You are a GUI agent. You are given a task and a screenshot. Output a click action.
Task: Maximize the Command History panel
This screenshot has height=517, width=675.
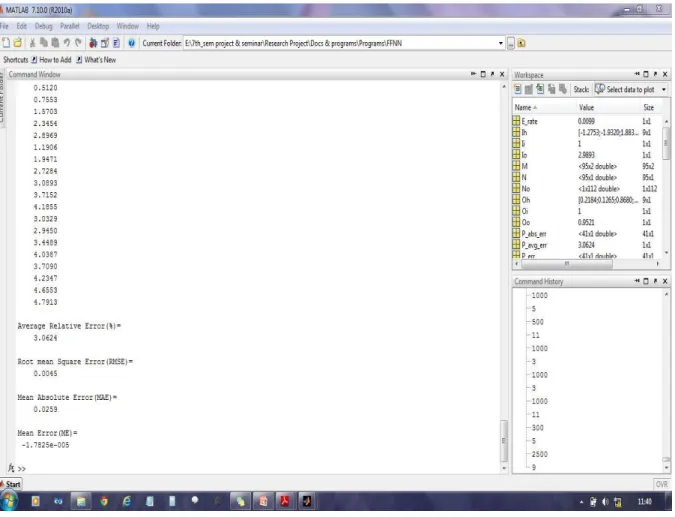(646, 281)
